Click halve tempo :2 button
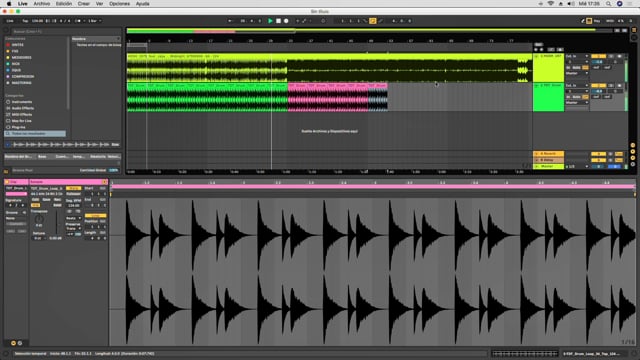 click(x=69, y=211)
